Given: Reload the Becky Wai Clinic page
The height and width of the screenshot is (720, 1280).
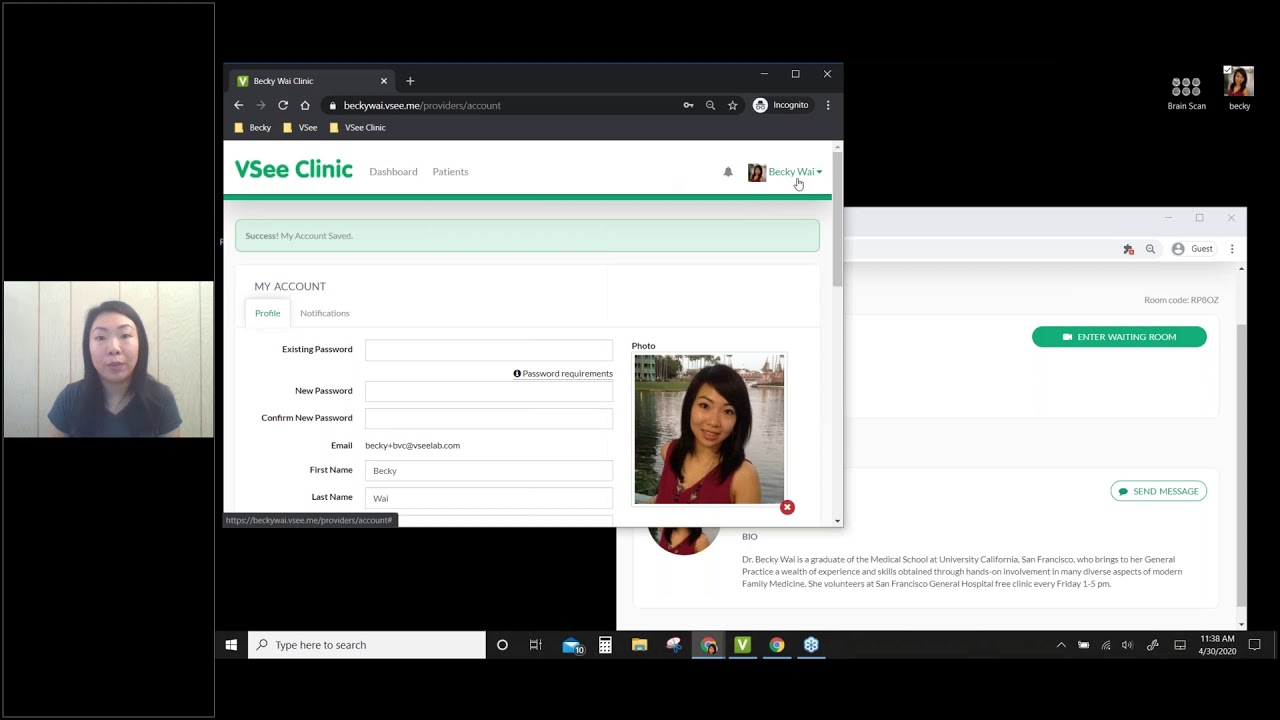Looking at the screenshot, I should click(283, 105).
